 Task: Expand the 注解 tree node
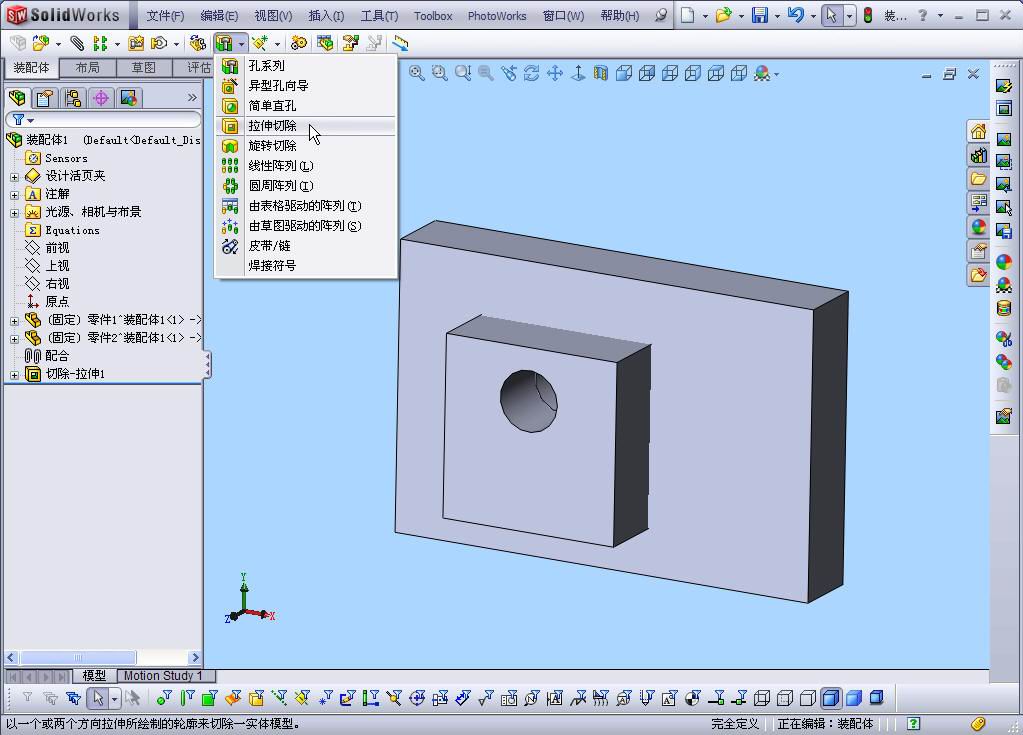(x=14, y=194)
